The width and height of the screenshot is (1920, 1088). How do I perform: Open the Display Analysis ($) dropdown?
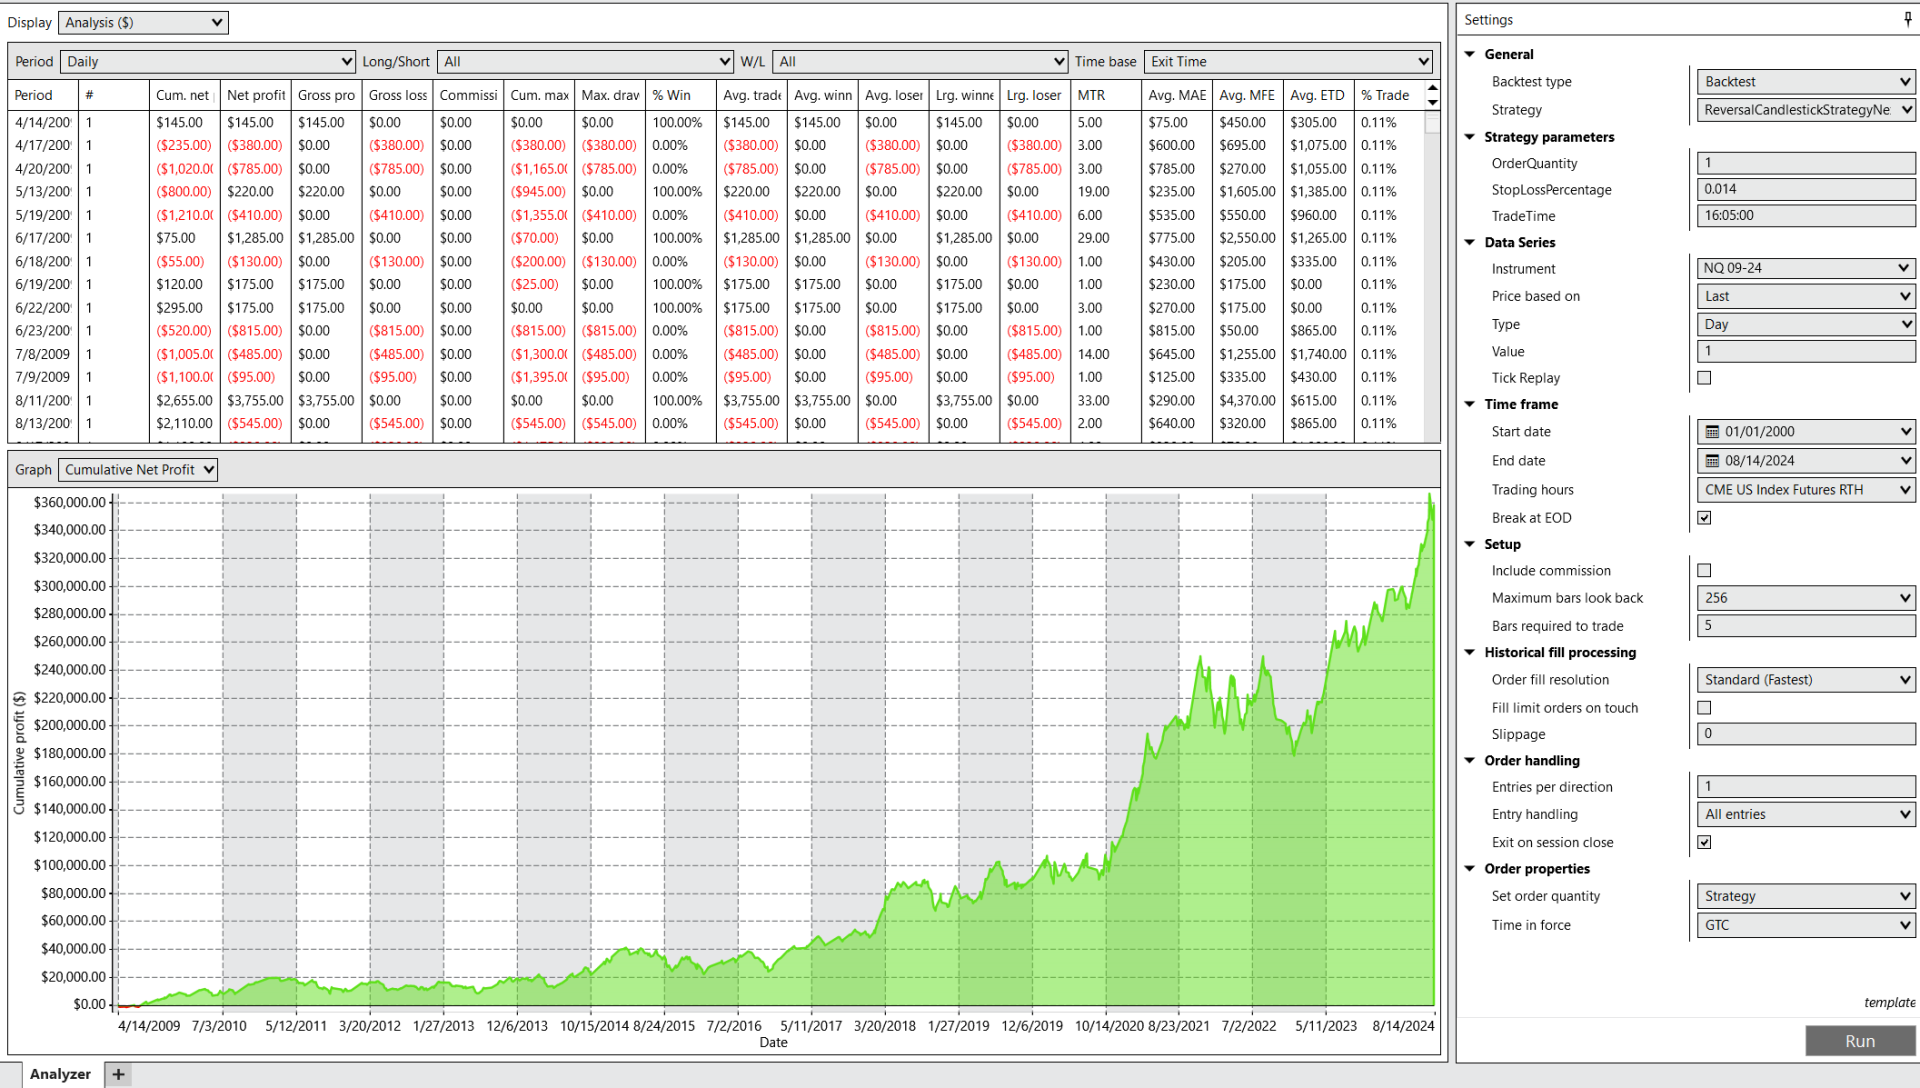[143, 23]
